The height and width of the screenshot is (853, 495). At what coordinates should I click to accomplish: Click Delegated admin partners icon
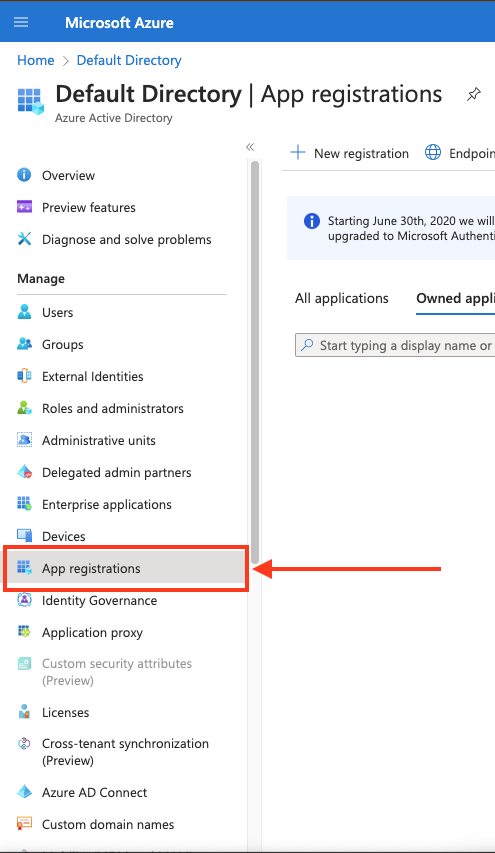coord(24,472)
